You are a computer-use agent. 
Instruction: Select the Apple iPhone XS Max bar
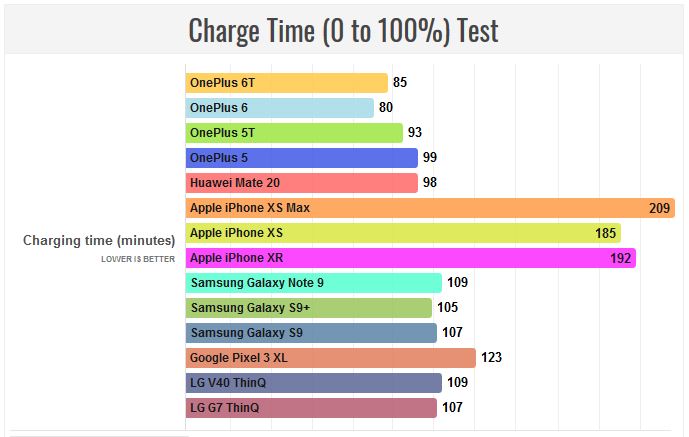click(430, 208)
